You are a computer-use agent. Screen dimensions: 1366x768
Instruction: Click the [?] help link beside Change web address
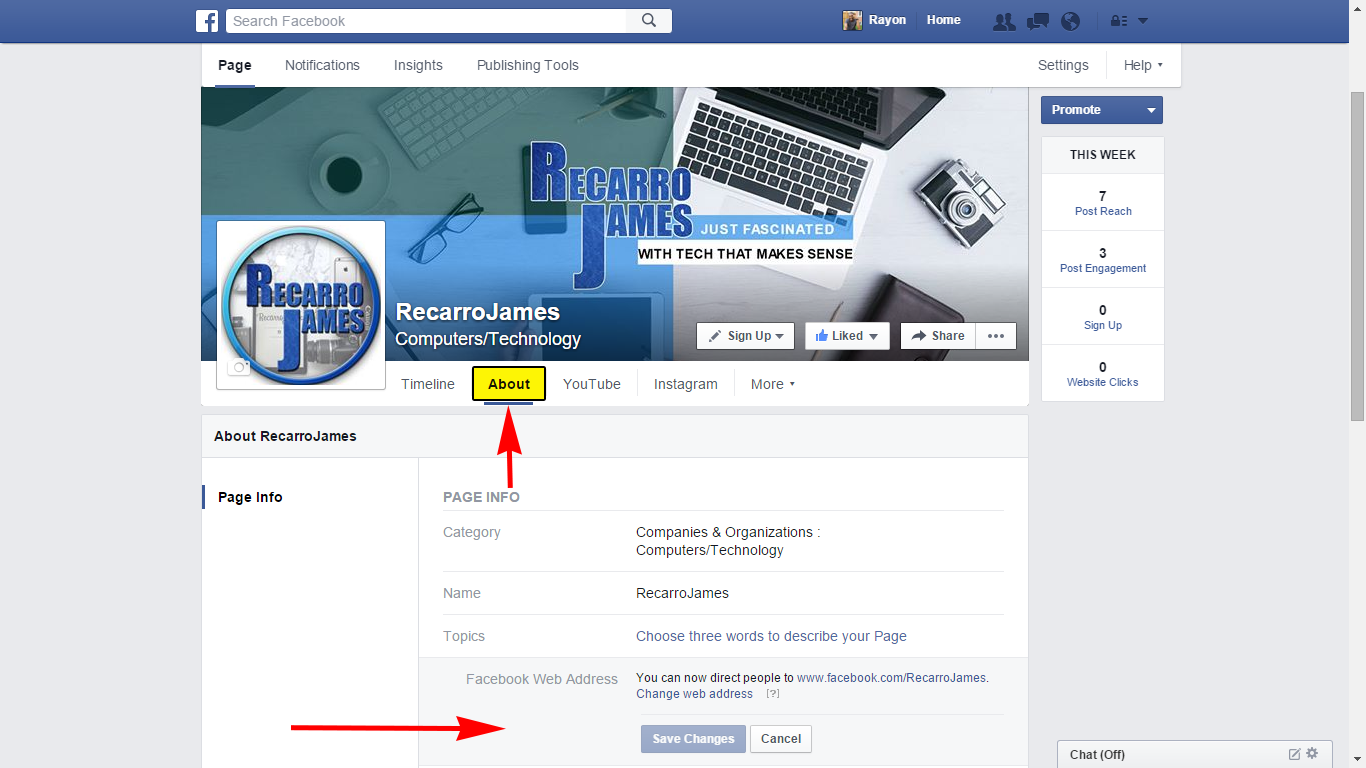click(x=773, y=694)
